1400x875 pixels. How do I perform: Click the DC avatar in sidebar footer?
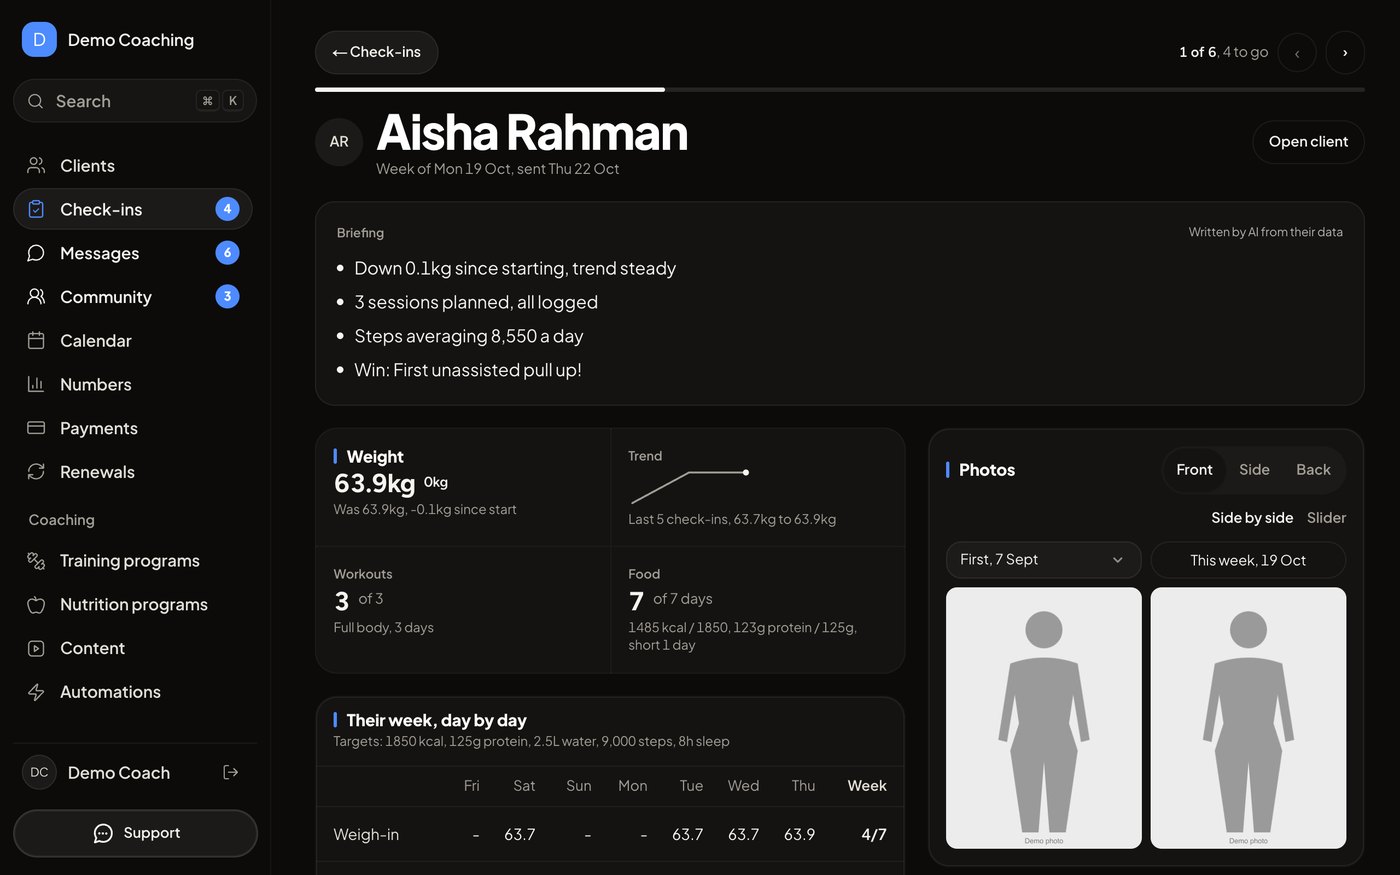[x=39, y=772]
